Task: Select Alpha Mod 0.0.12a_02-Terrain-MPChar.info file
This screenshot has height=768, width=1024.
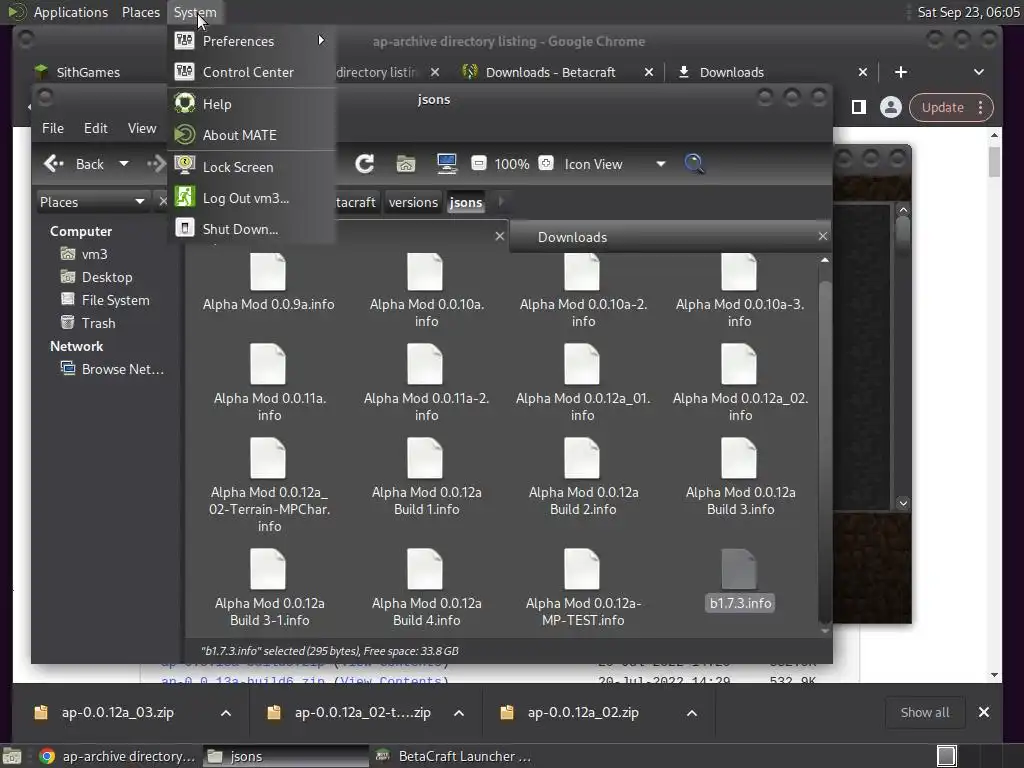Action: (268, 485)
